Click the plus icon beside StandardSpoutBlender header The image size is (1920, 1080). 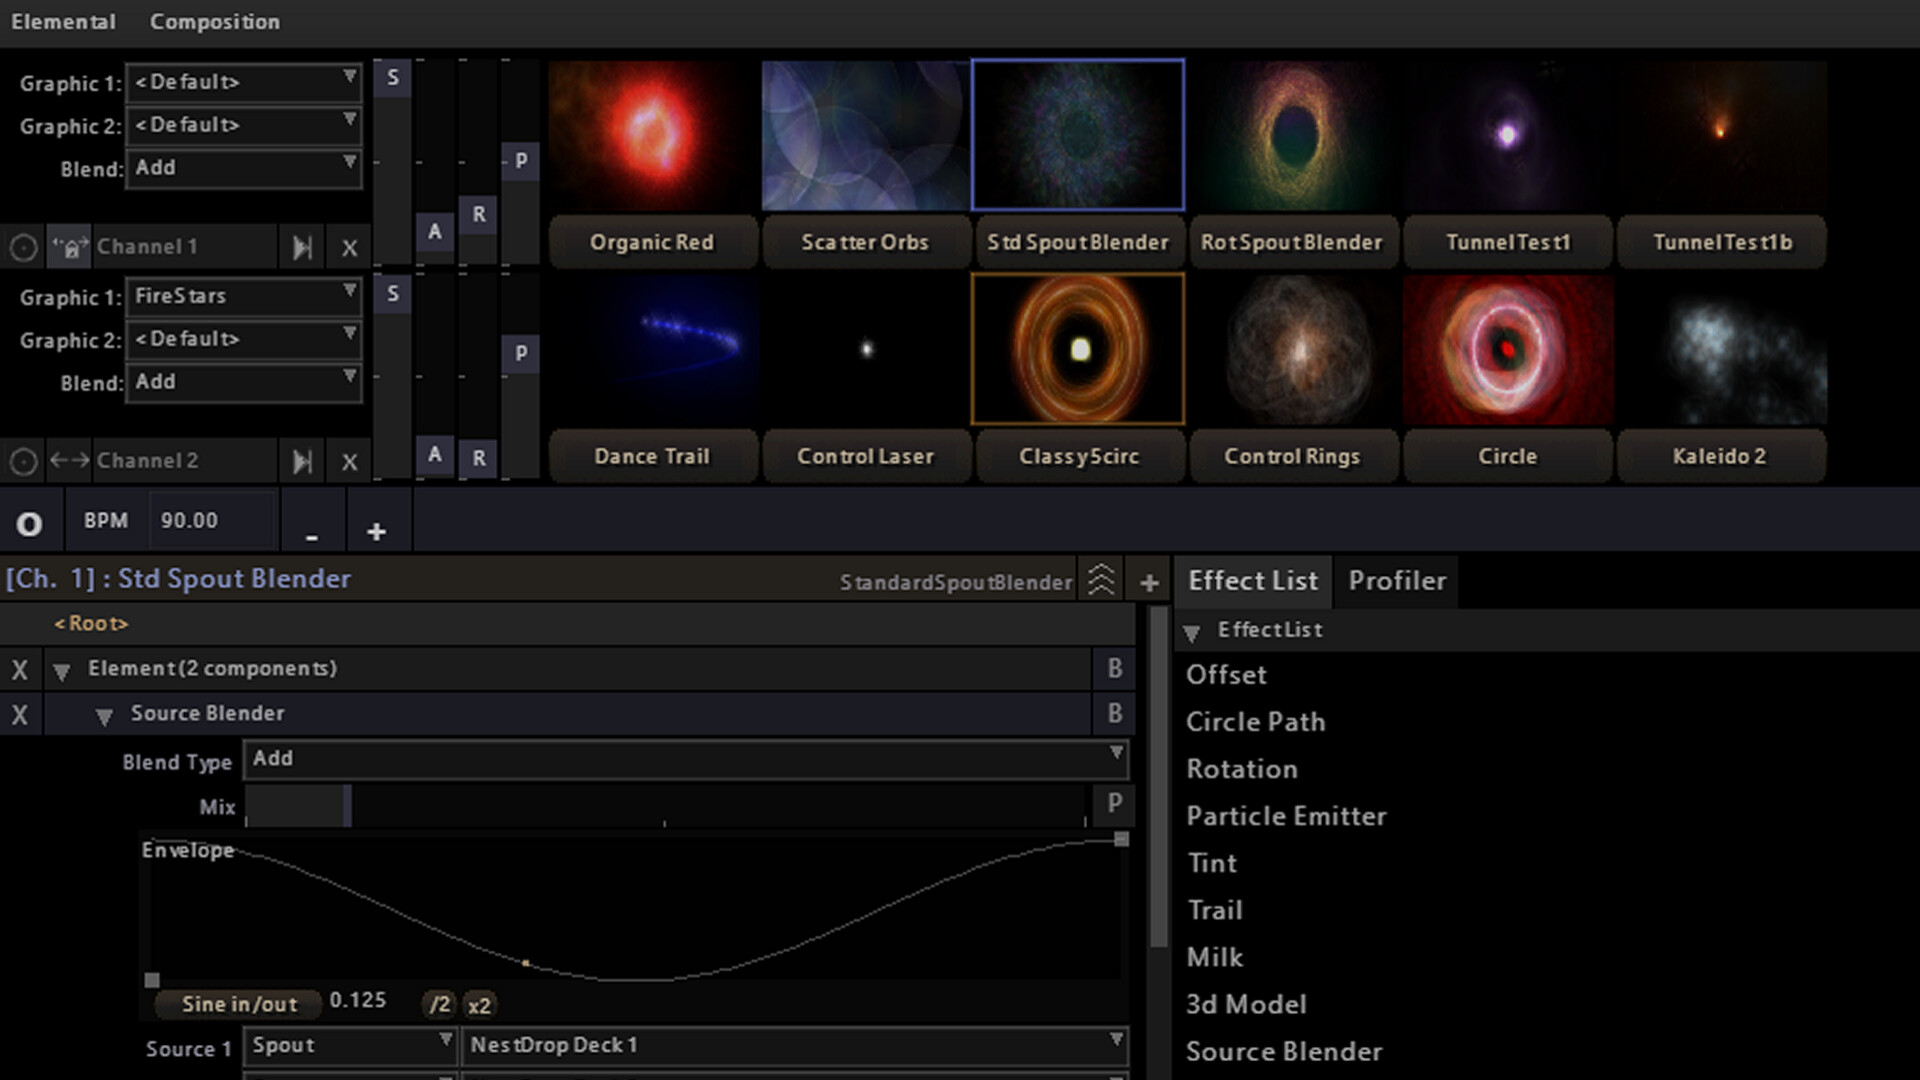[1148, 581]
